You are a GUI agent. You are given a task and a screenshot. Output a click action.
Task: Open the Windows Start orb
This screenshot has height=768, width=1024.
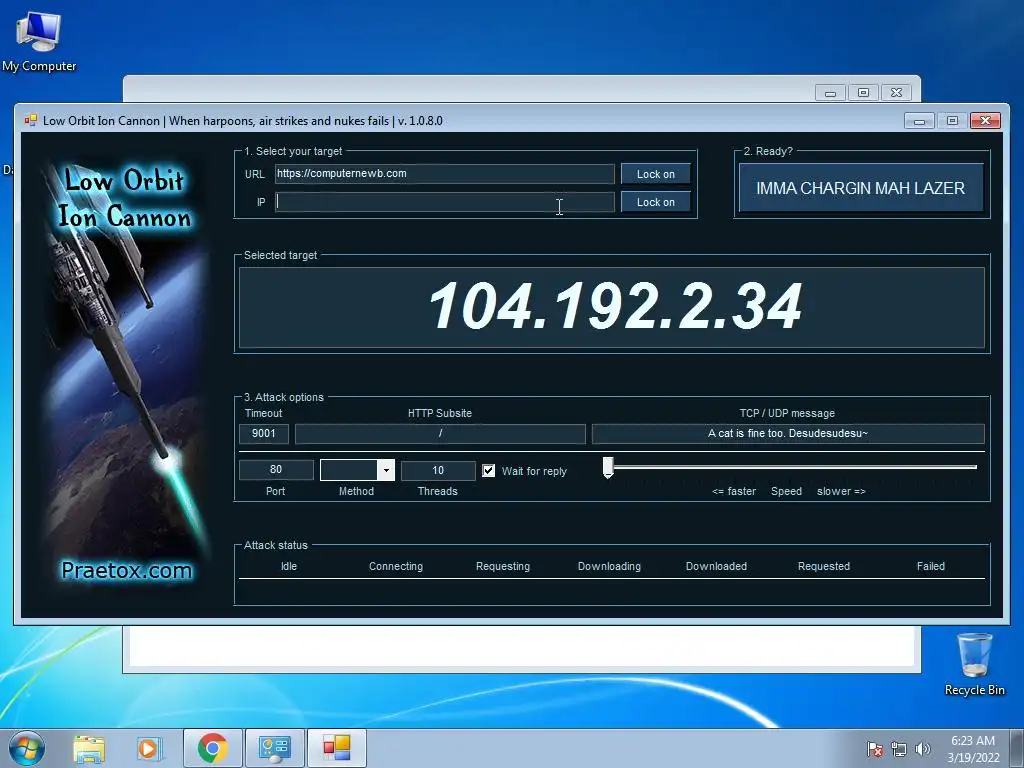point(26,748)
